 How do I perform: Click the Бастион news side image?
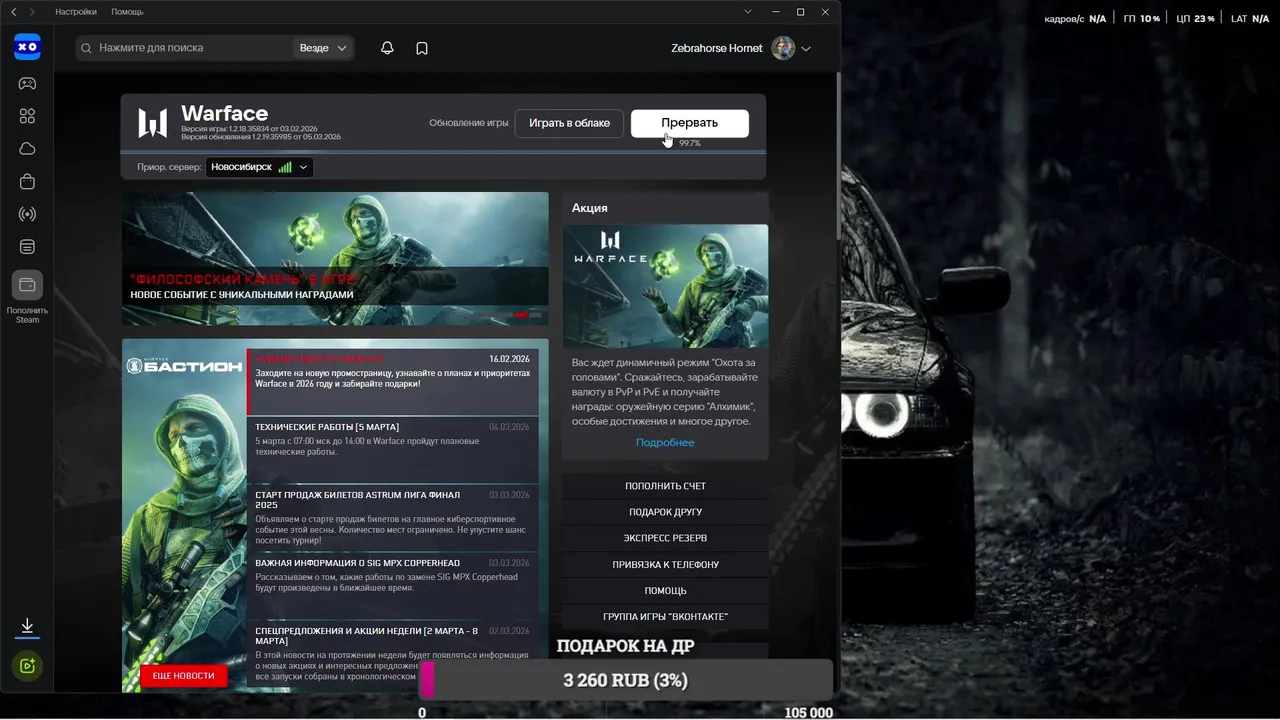click(184, 515)
